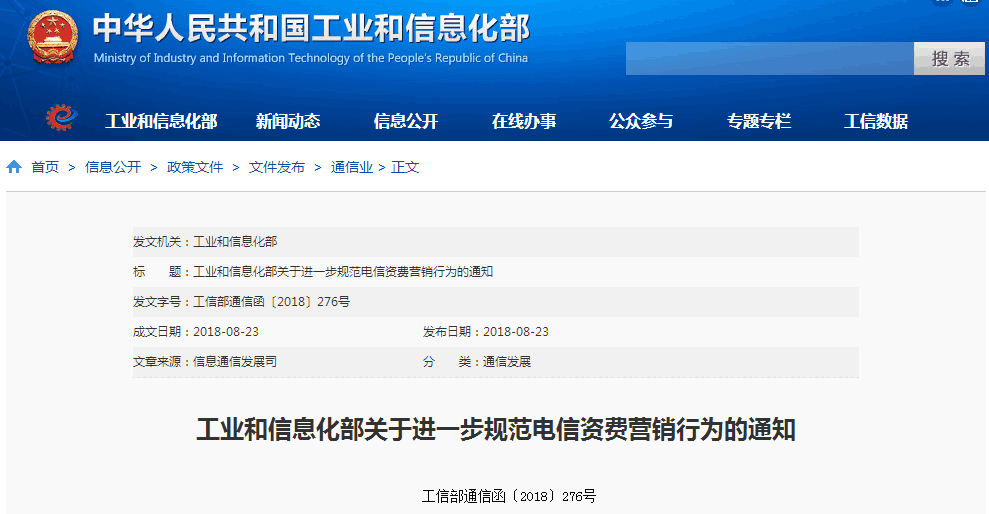Open the 在线办事 menu
989x514 pixels.
pyautogui.click(x=524, y=121)
